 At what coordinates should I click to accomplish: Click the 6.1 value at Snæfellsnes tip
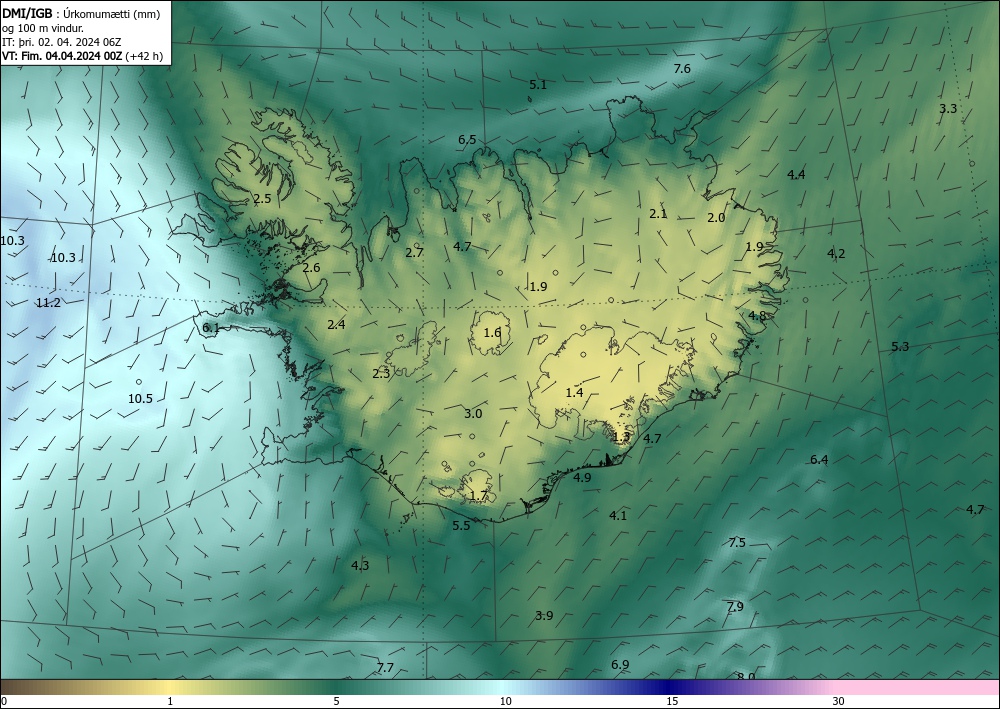point(211,328)
